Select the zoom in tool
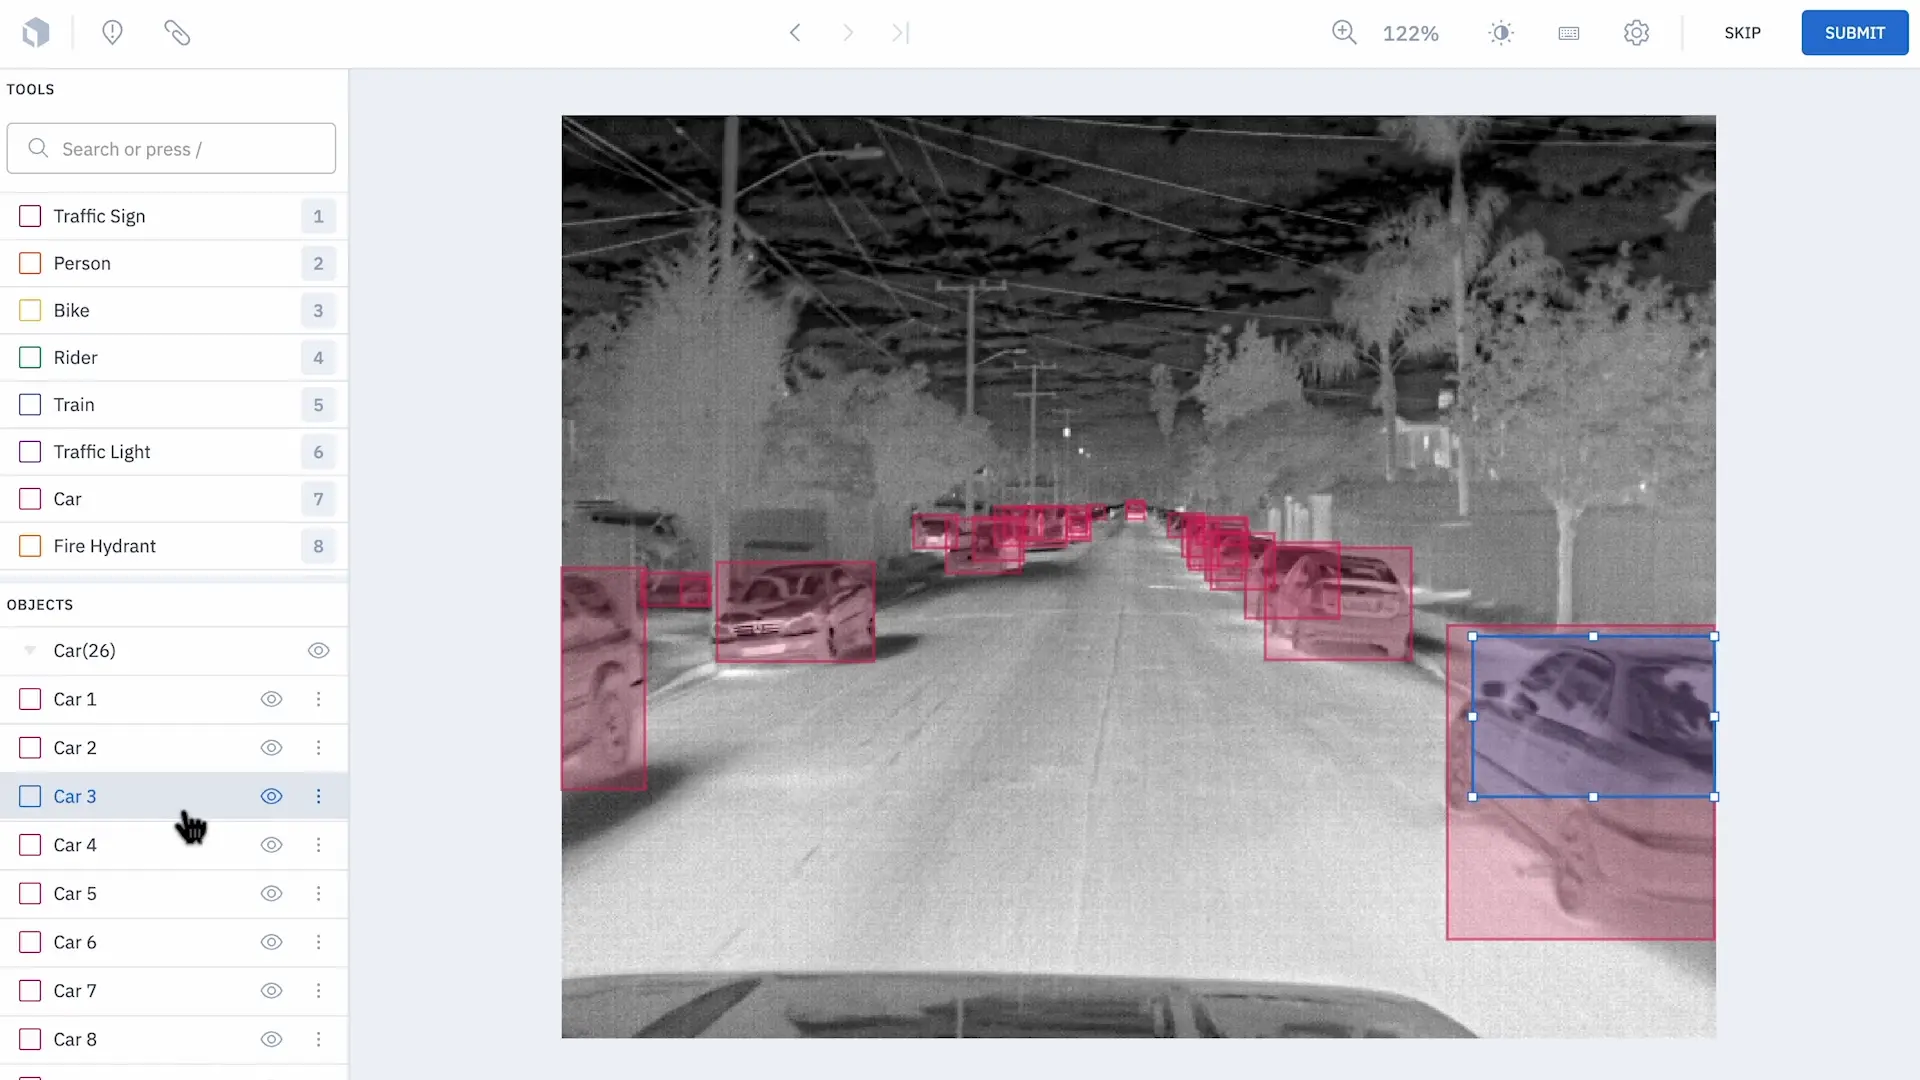The width and height of the screenshot is (1920, 1080). (1344, 32)
